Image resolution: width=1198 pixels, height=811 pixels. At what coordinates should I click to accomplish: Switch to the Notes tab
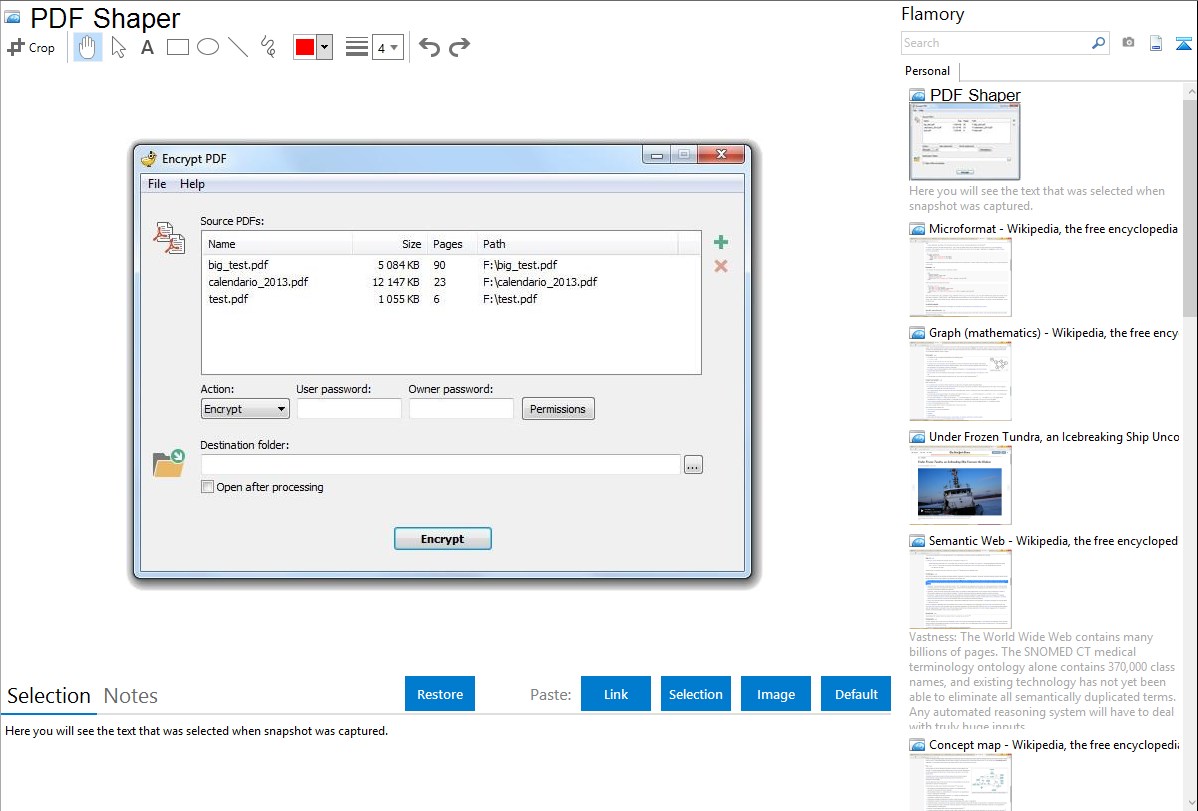coord(131,696)
